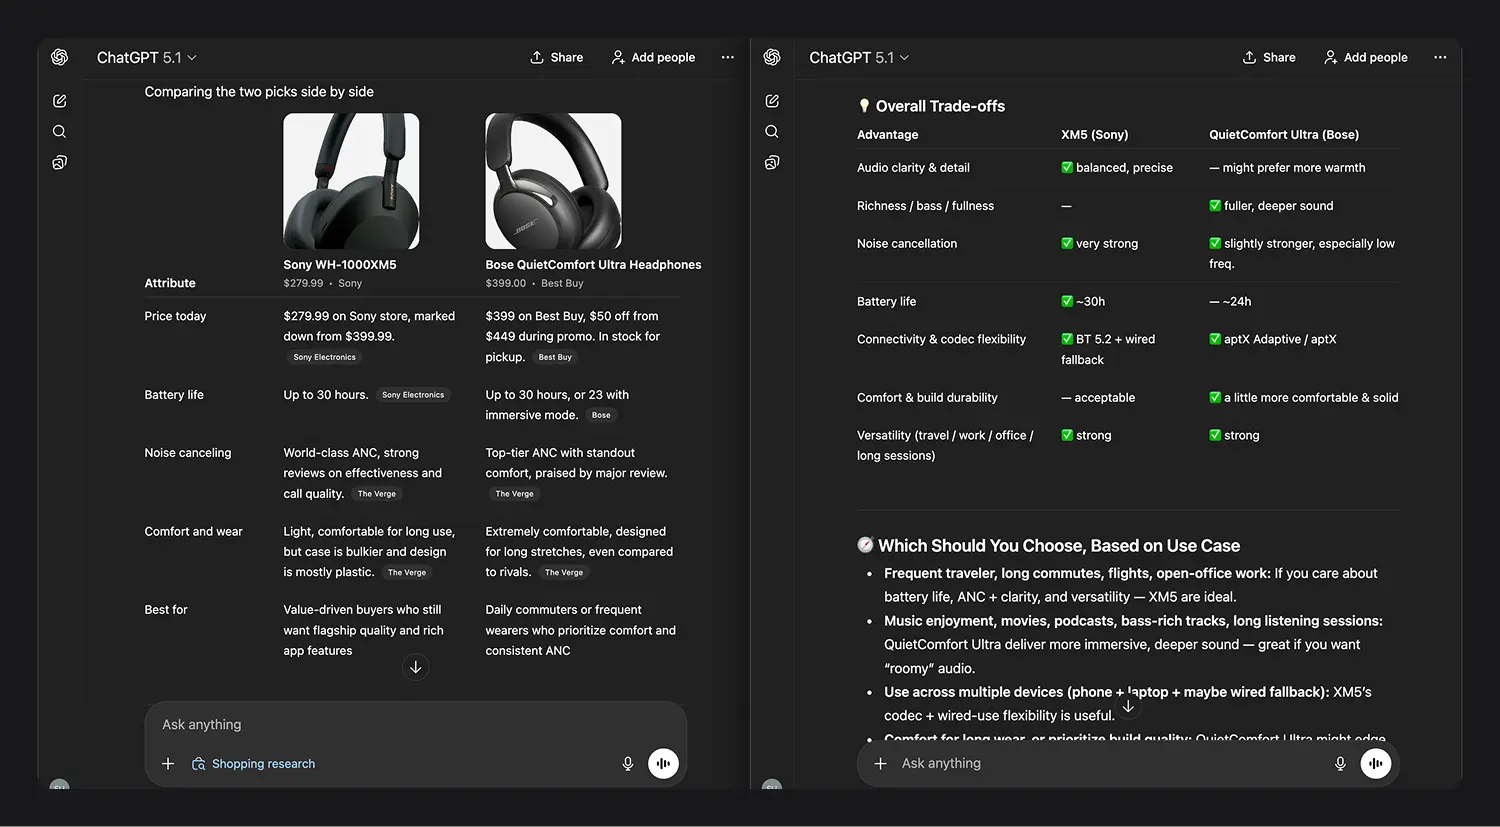Click the 'Attribute' column header
Viewport: 1500px width, 827px height.
pos(170,284)
